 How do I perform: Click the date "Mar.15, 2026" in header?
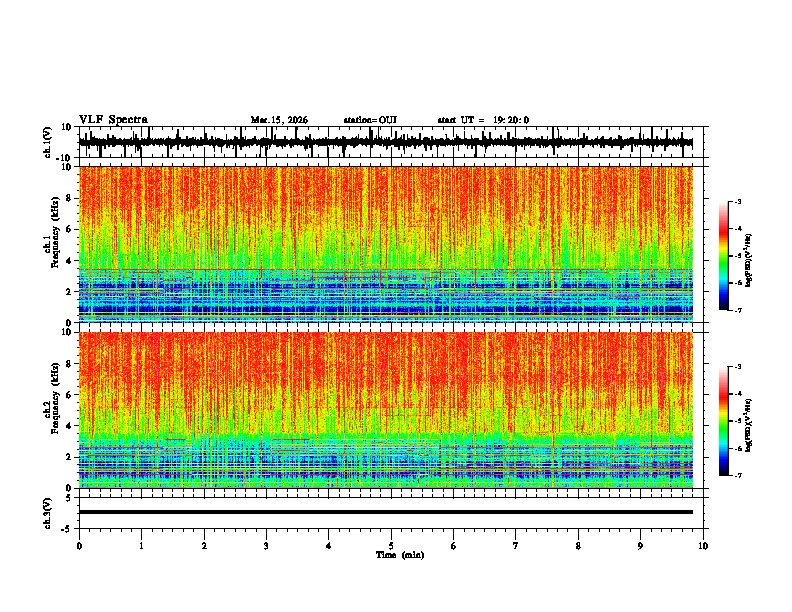pyautogui.click(x=279, y=120)
